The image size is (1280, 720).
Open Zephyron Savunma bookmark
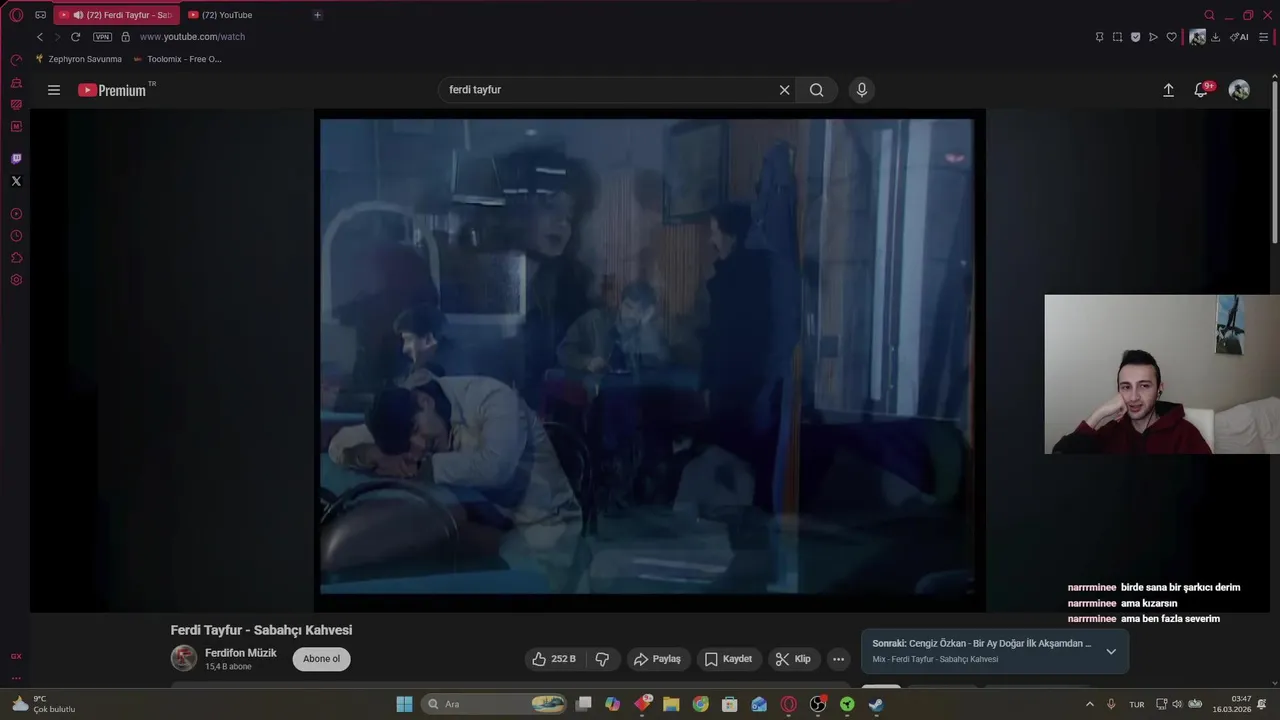[78, 59]
